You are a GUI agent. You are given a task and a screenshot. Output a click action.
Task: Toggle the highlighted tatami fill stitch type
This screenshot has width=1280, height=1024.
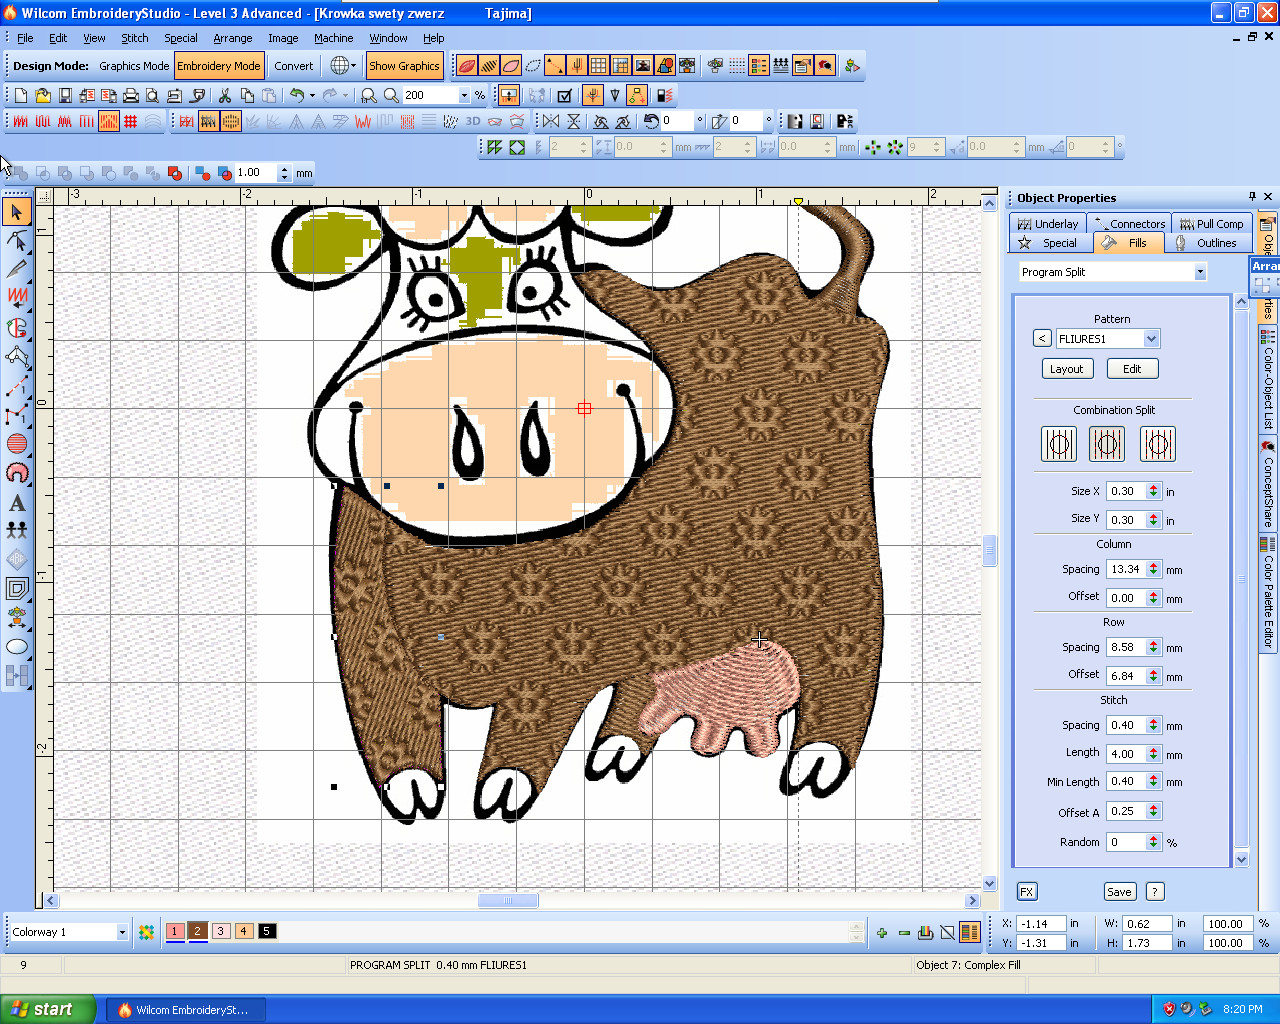[109, 121]
